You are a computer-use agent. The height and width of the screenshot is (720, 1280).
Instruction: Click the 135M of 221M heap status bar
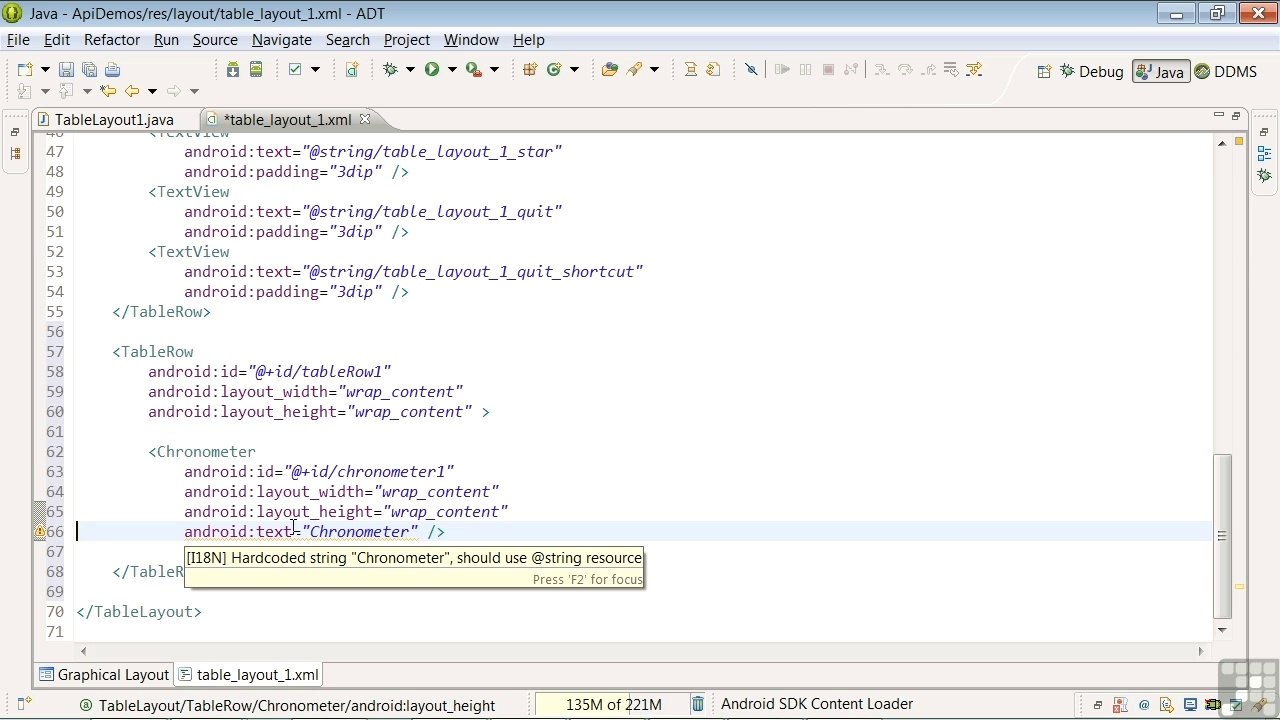pyautogui.click(x=613, y=704)
